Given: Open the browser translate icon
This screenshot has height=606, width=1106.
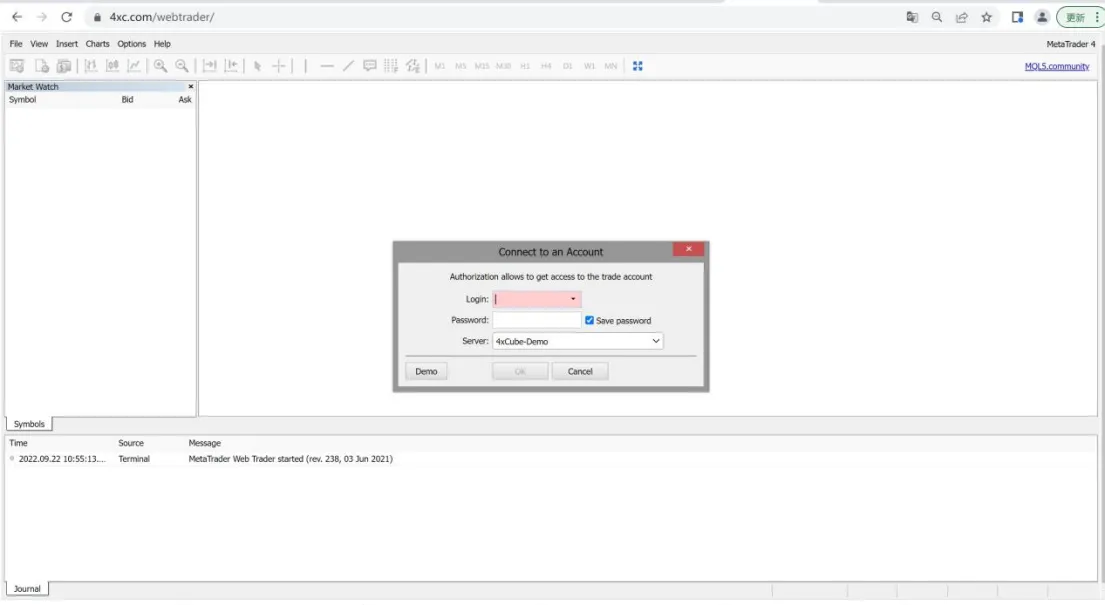Looking at the screenshot, I should click(912, 18).
